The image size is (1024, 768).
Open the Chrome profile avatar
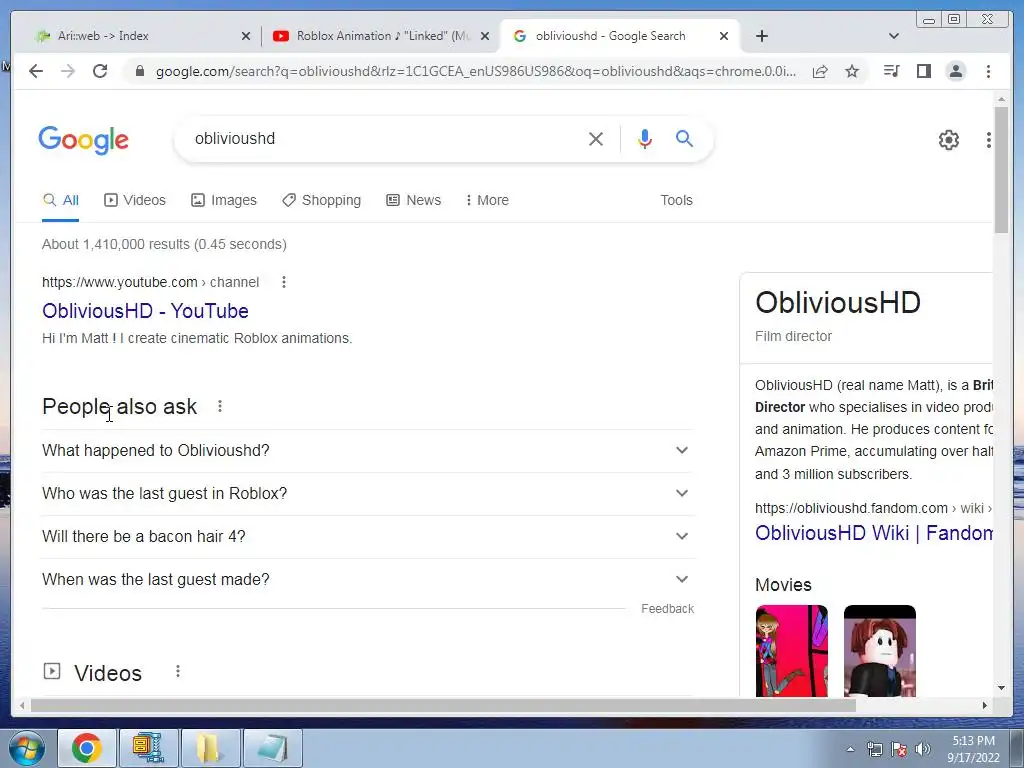coord(955,71)
